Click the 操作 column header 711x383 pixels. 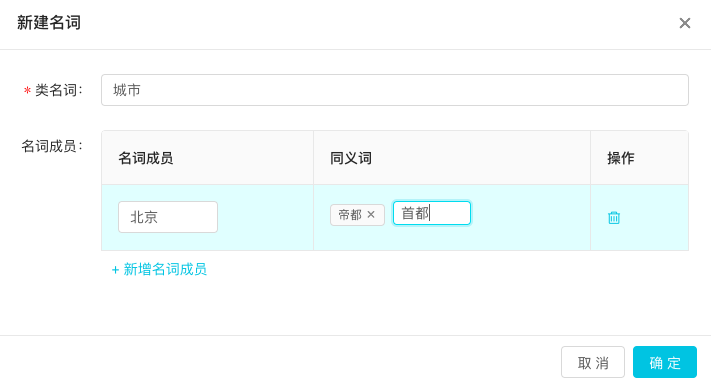point(621,158)
